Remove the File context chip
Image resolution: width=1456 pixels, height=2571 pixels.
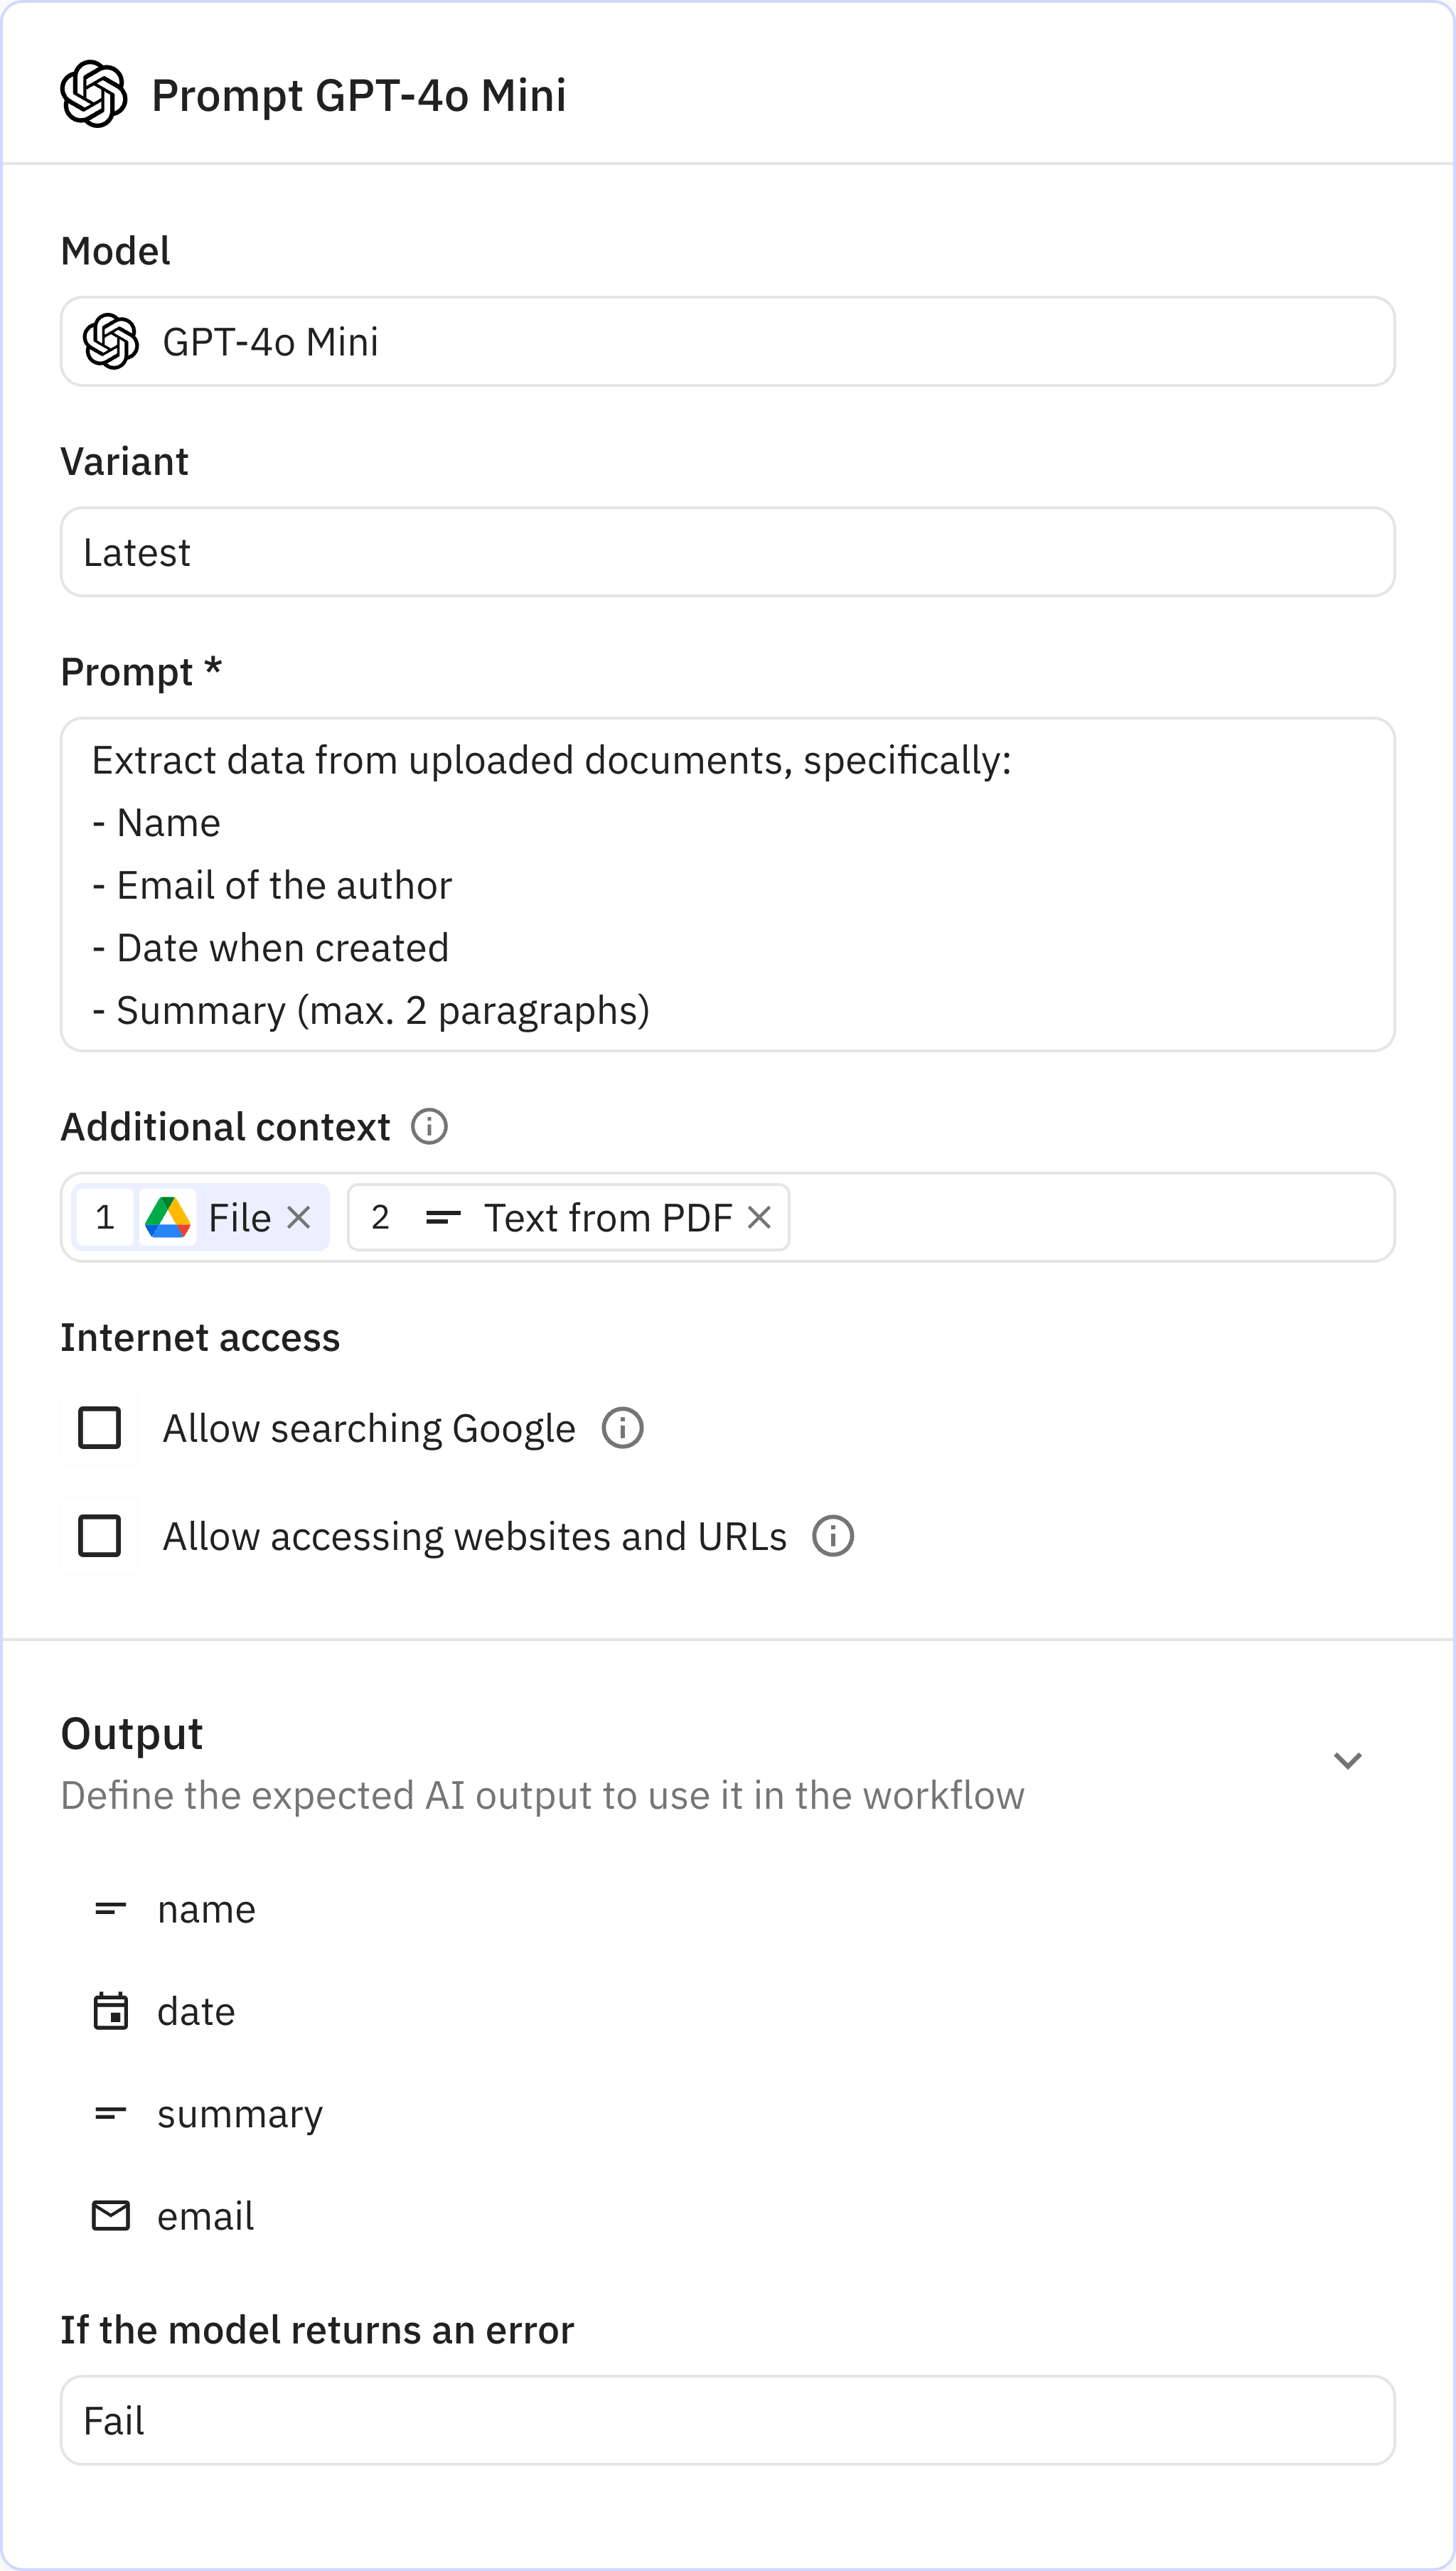pyautogui.click(x=298, y=1217)
